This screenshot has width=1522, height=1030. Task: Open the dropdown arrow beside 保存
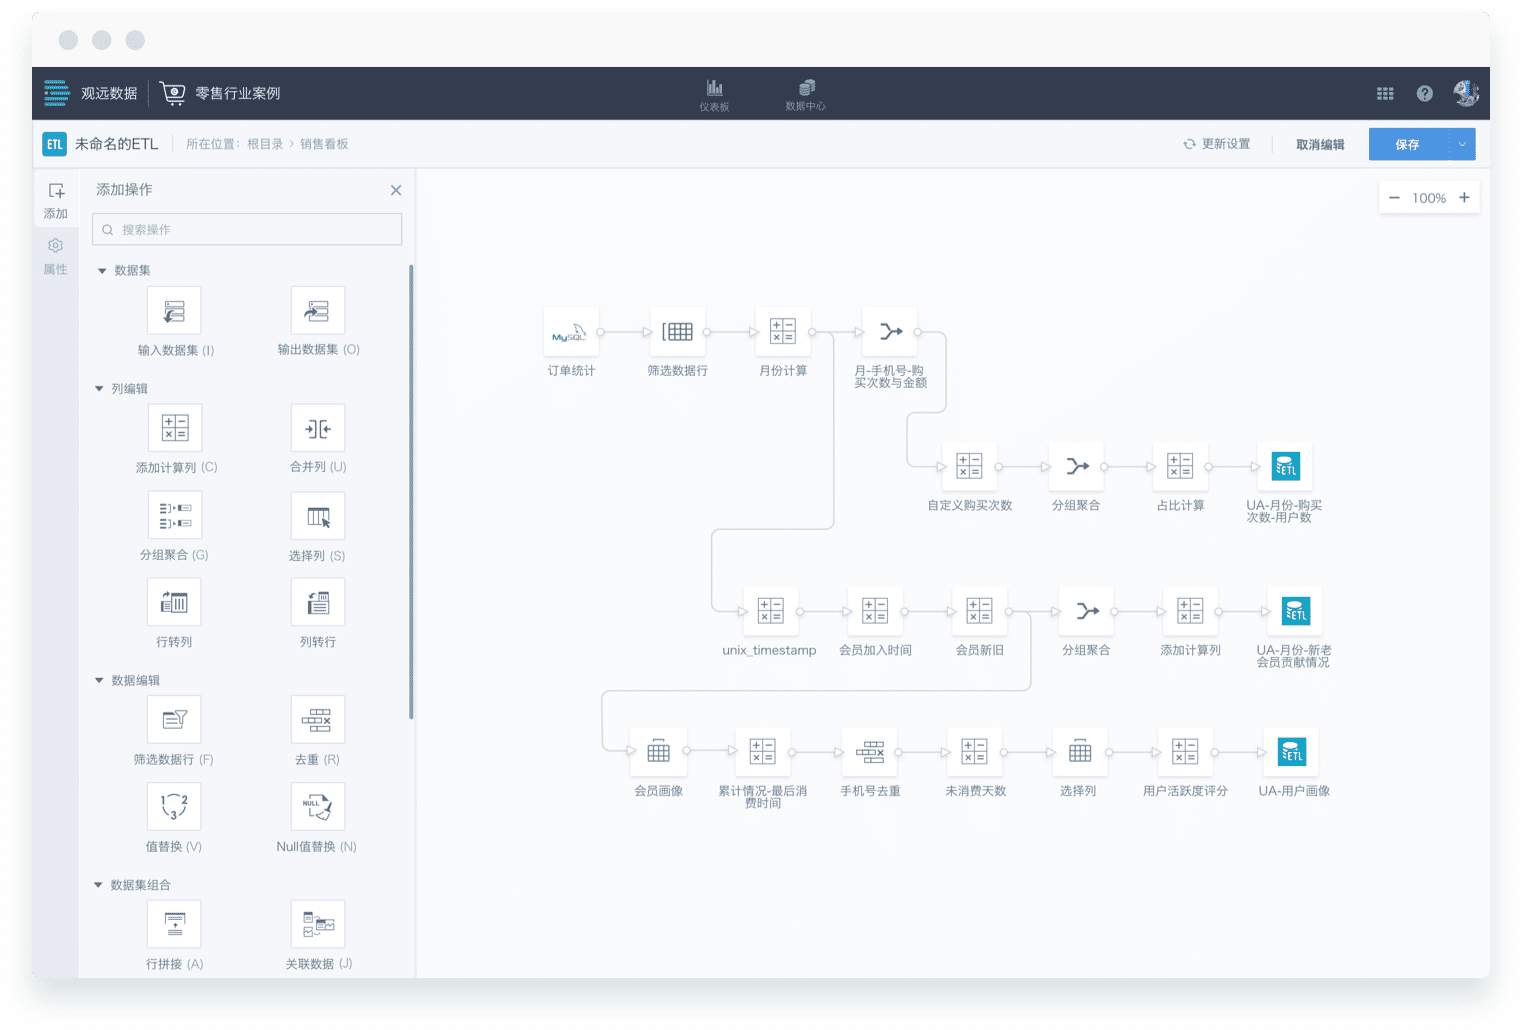coord(1462,144)
